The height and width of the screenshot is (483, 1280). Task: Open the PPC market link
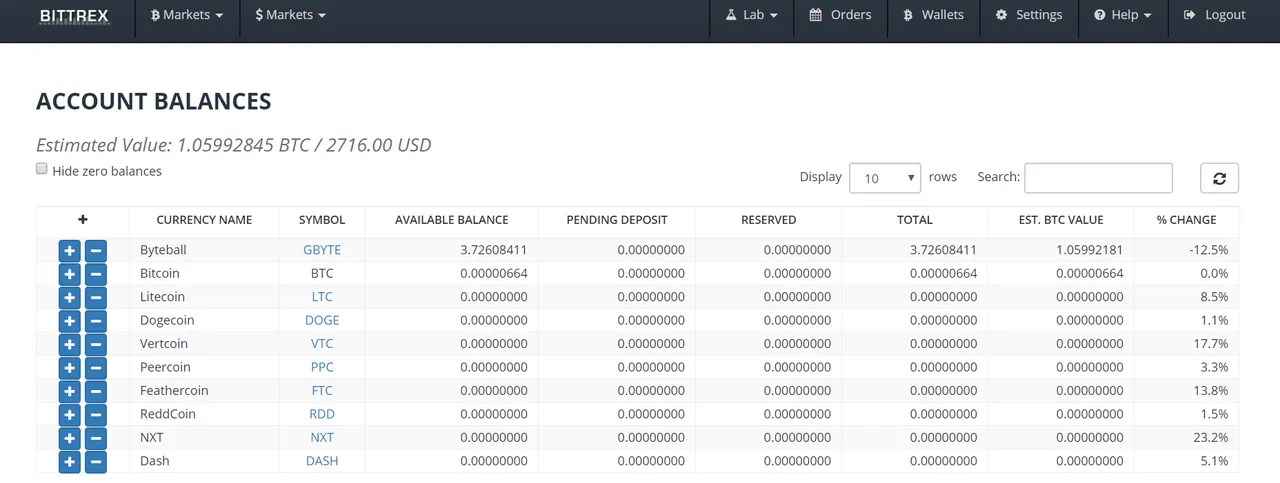coord(322,367)
